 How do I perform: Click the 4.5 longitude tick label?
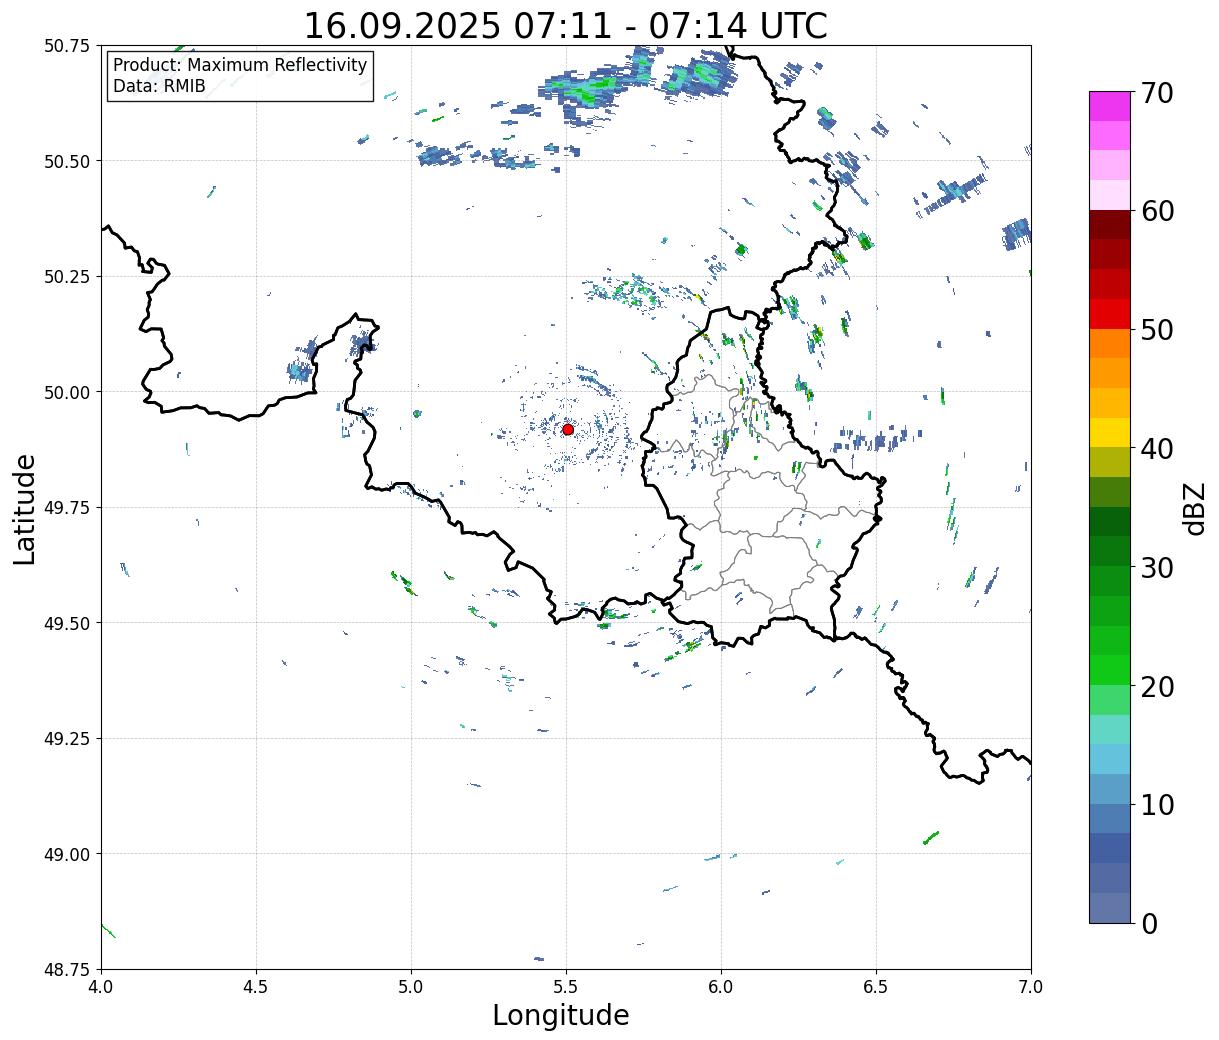pos(256,987)
